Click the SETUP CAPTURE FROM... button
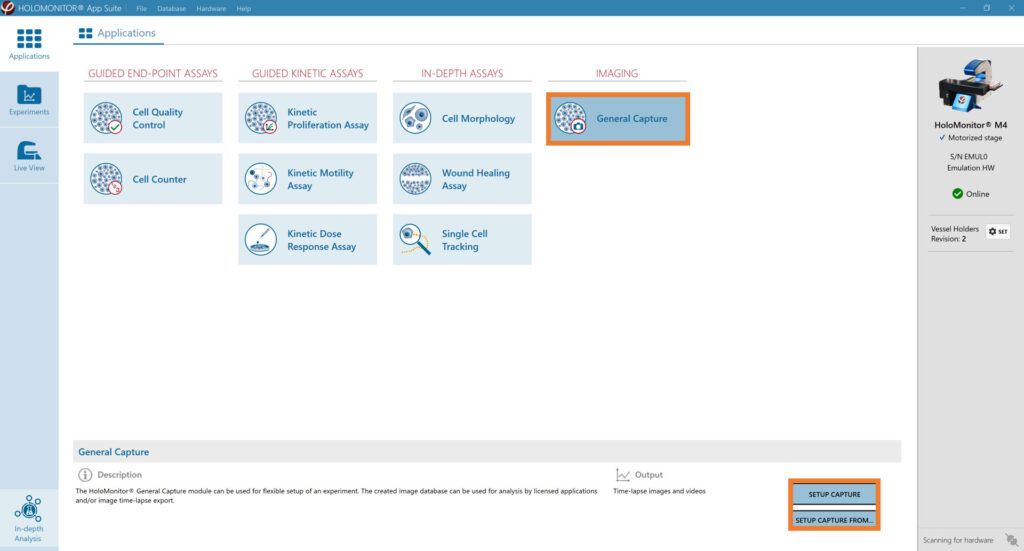 834,520
